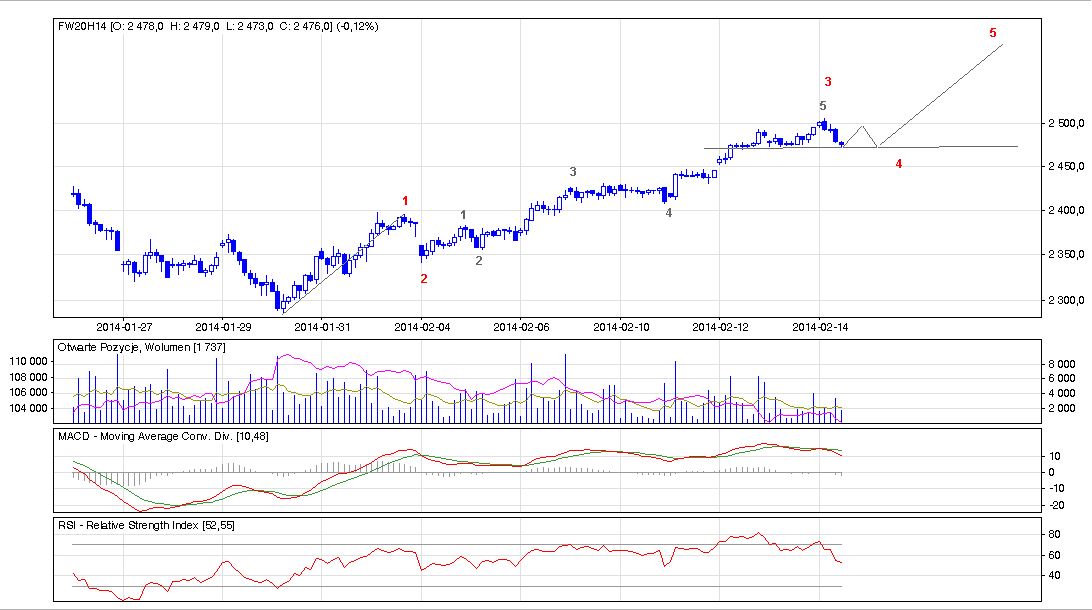This screenshot has height=610, width=1092.
Task: Pick the gray sub-wave label 1
Action: pos(463,215)
